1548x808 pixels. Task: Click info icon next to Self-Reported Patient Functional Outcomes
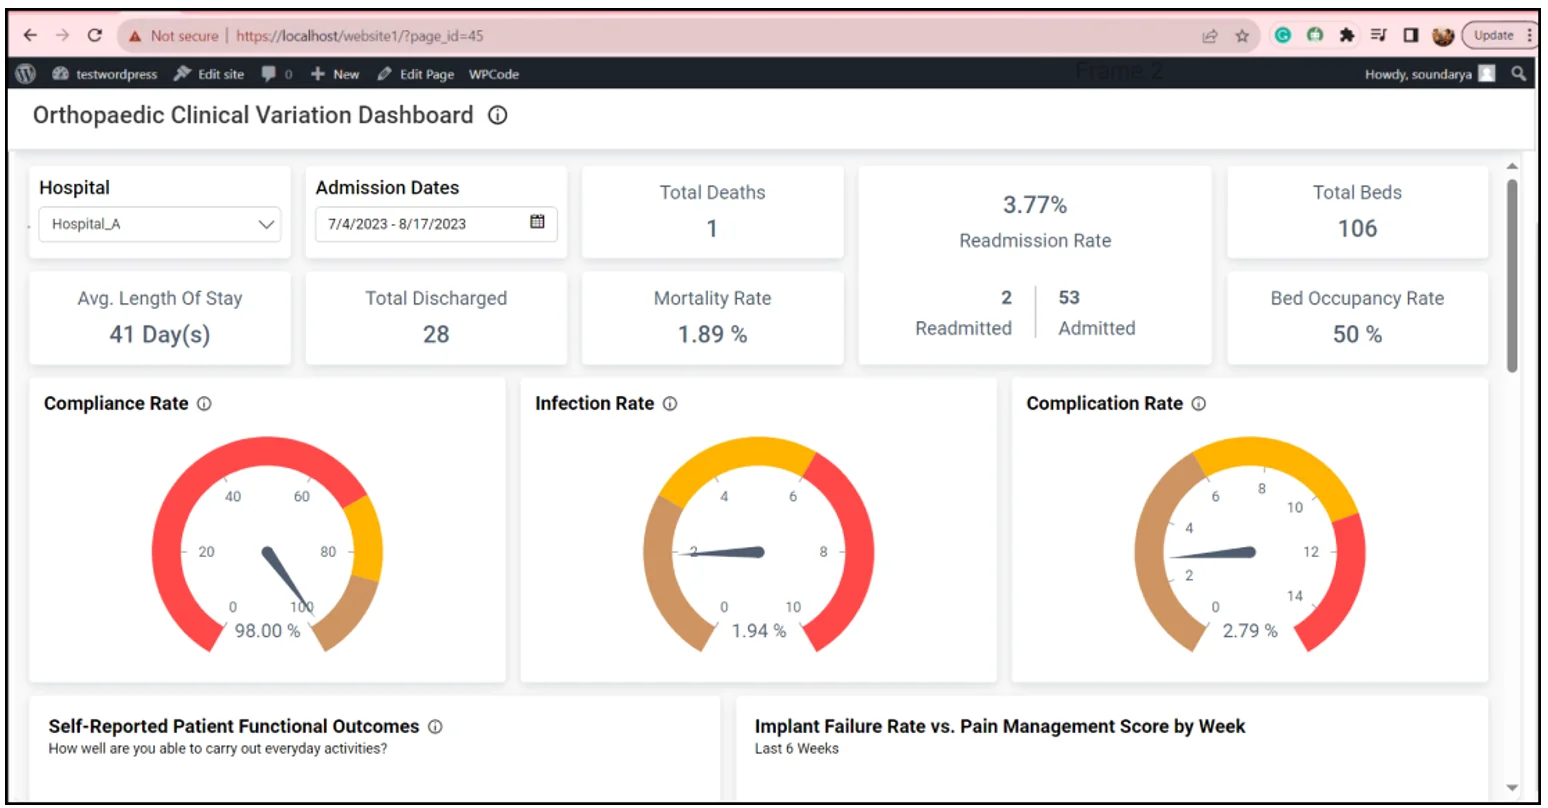point(435,727)
